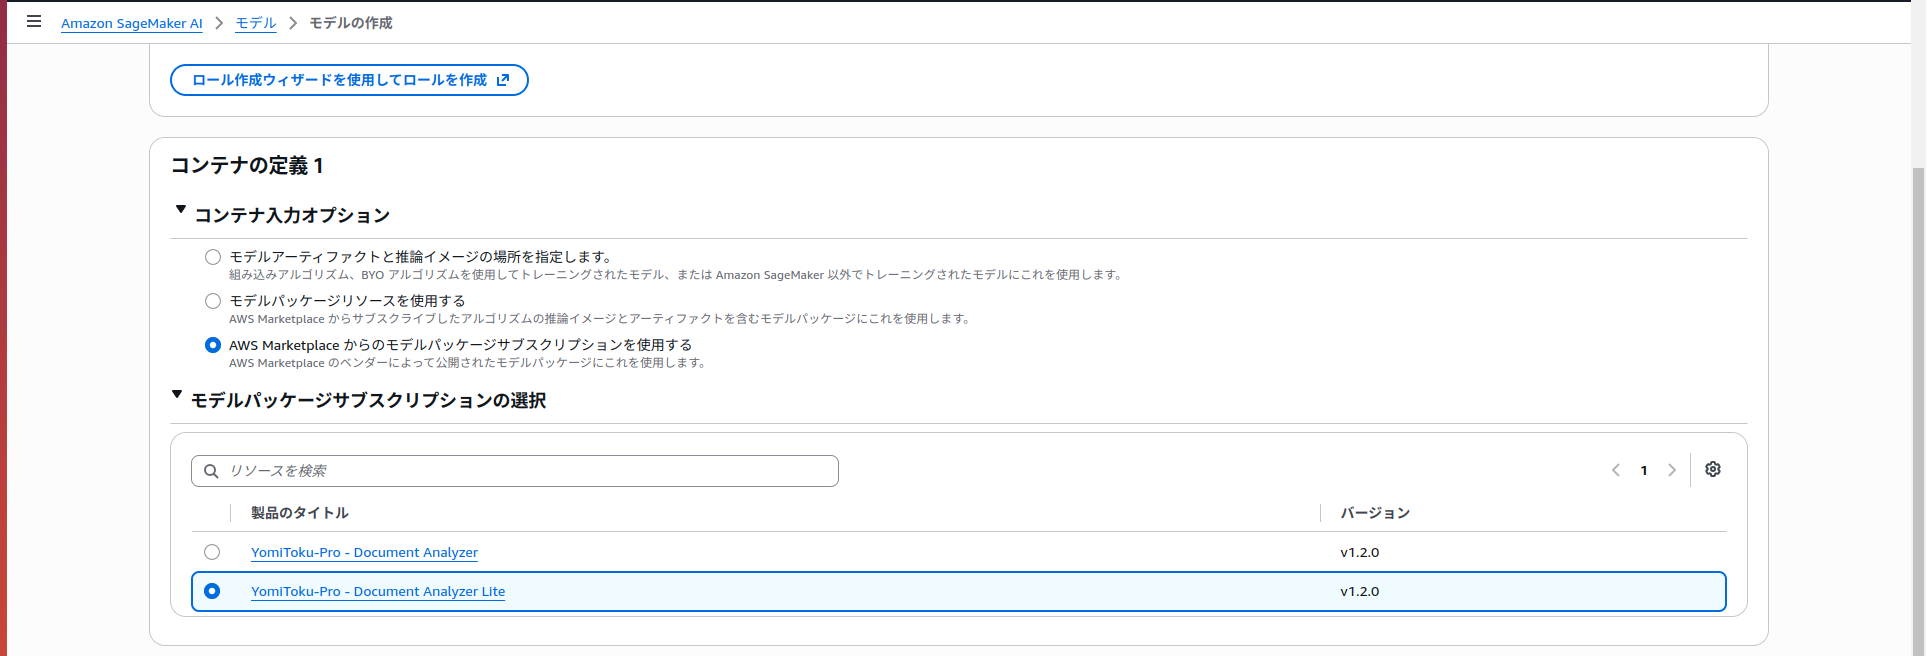Select YomiToku-Pro Document Analyzer Lite radio
1927x656 pixels.
212,591
